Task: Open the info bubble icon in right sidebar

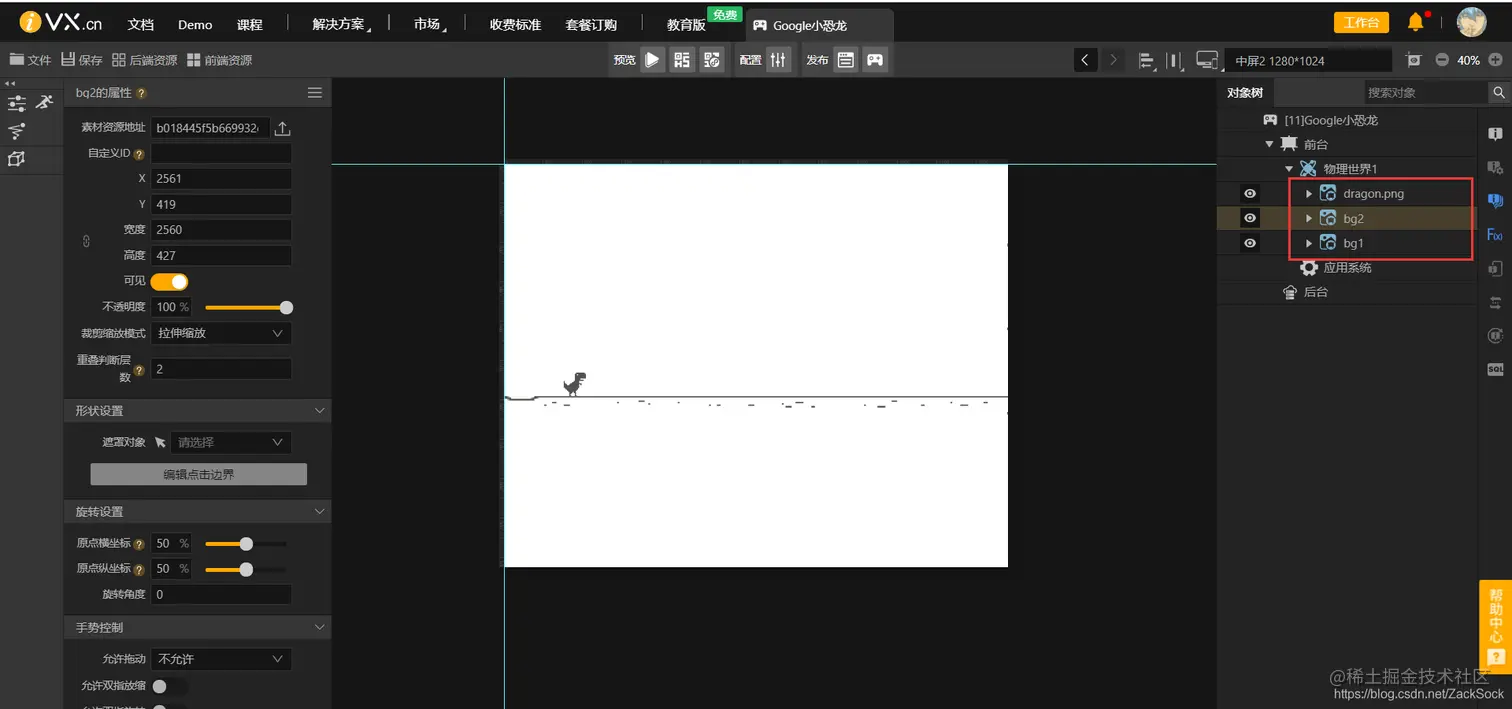Action: click(x=1495, y=133)
